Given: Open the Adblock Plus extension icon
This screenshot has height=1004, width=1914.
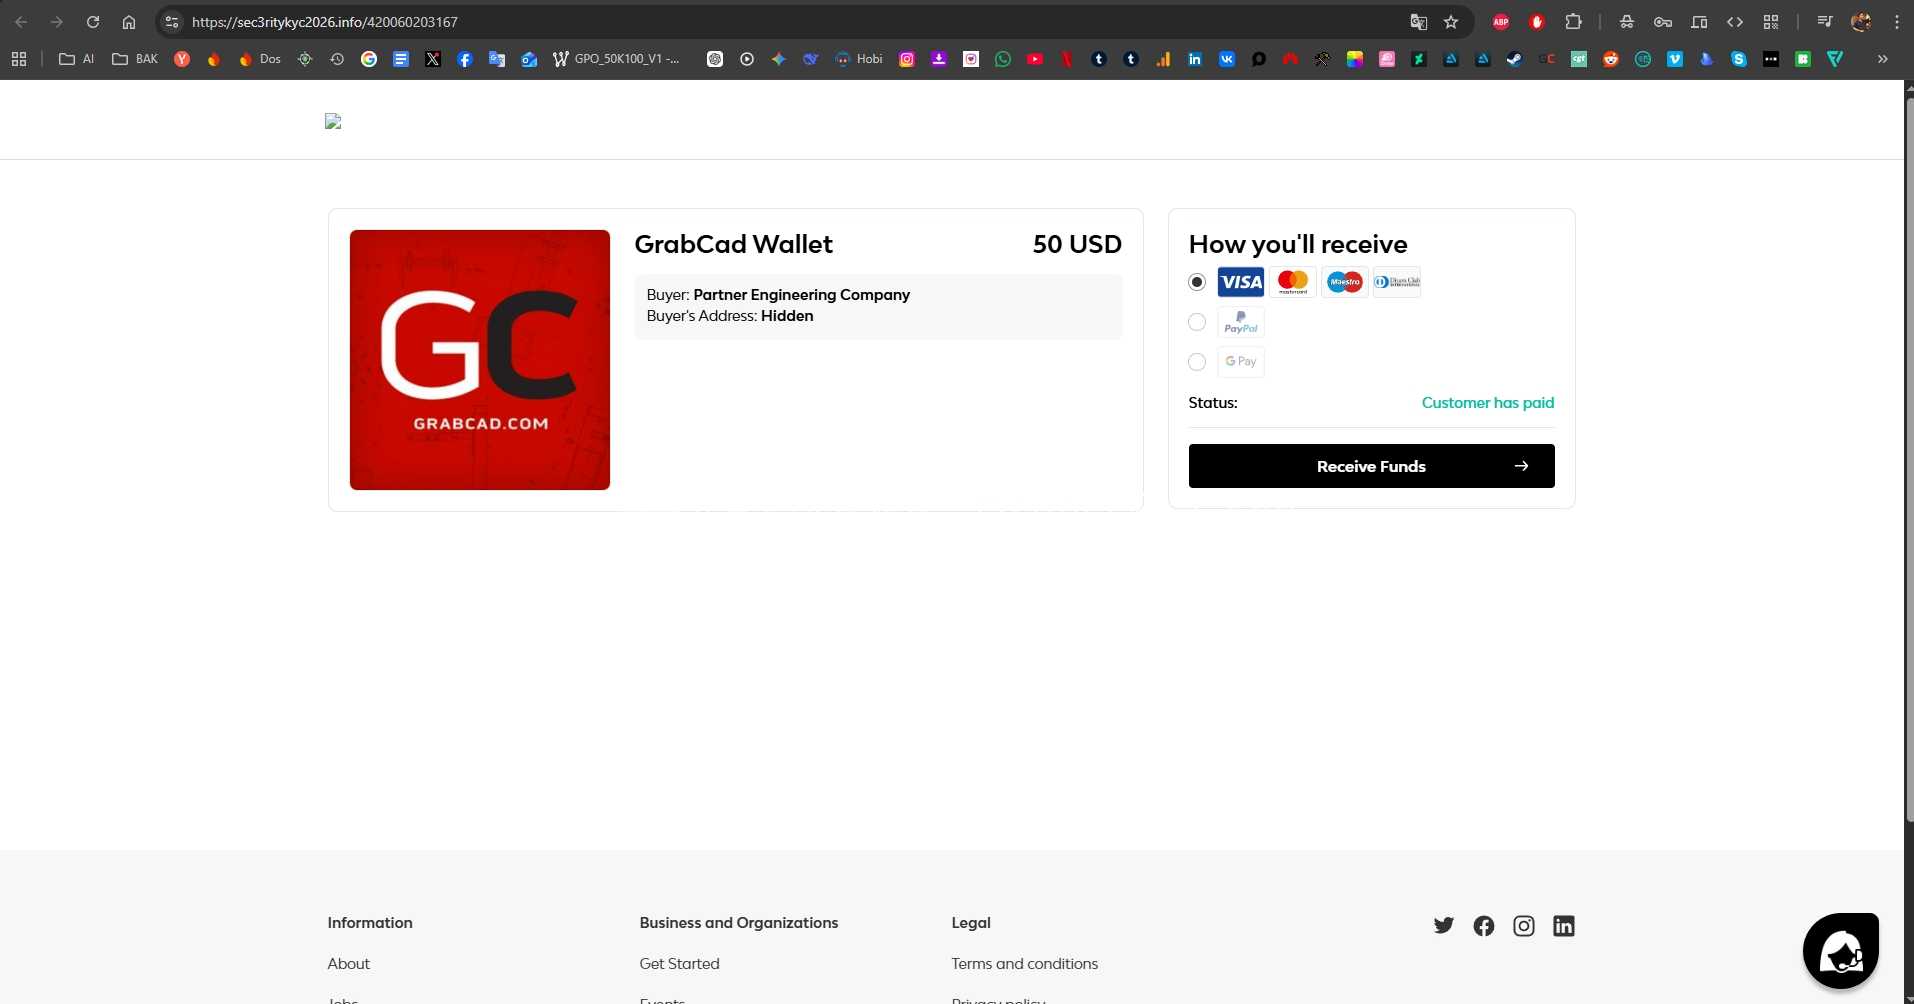Looking at the screenshot, I should tap(1501, 22).
